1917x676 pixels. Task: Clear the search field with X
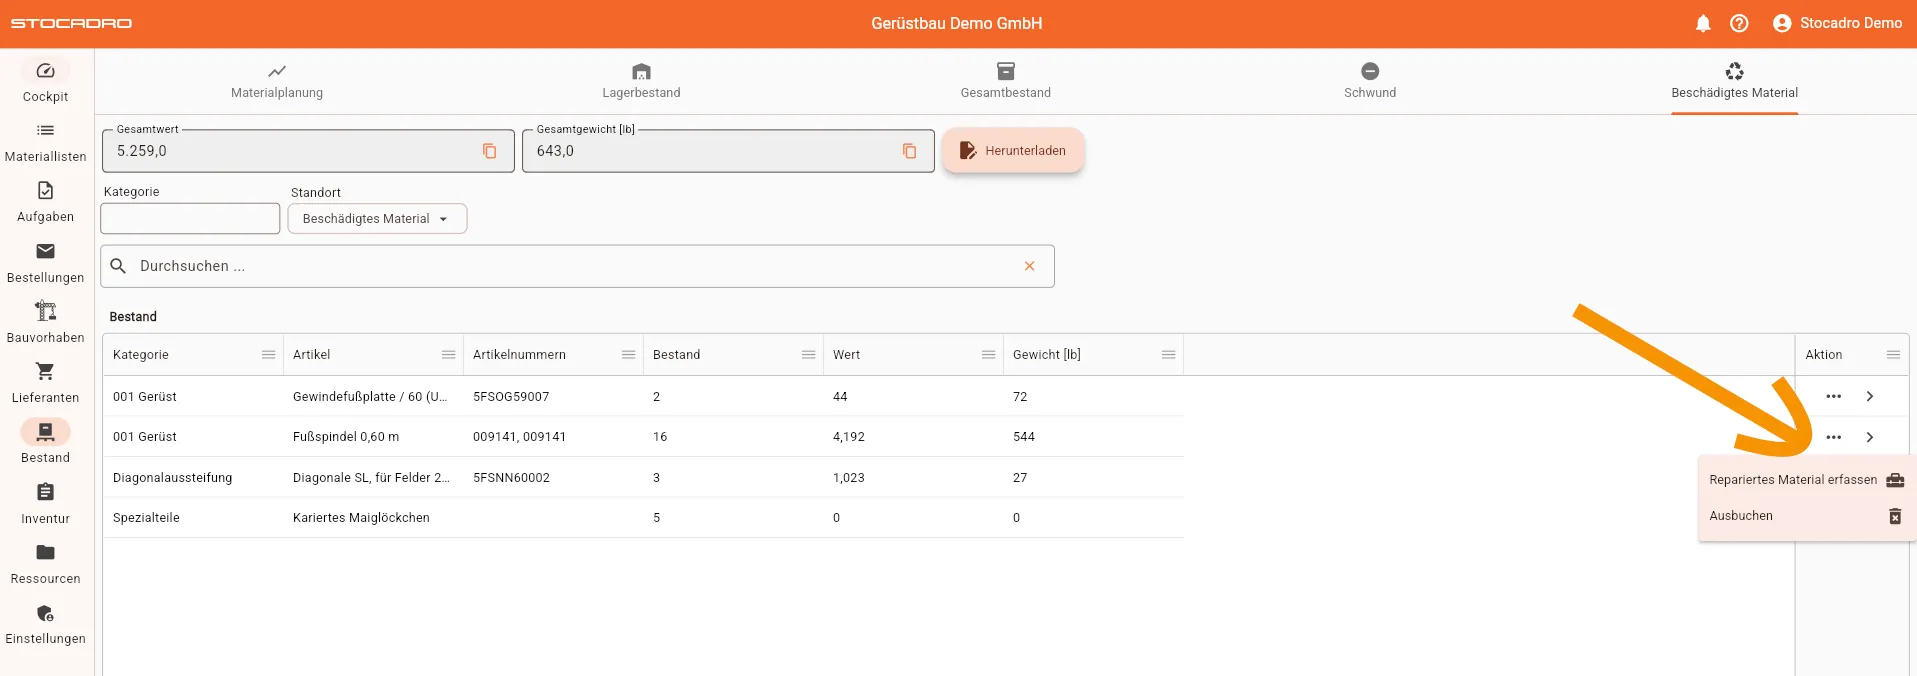coord(1029,266)
